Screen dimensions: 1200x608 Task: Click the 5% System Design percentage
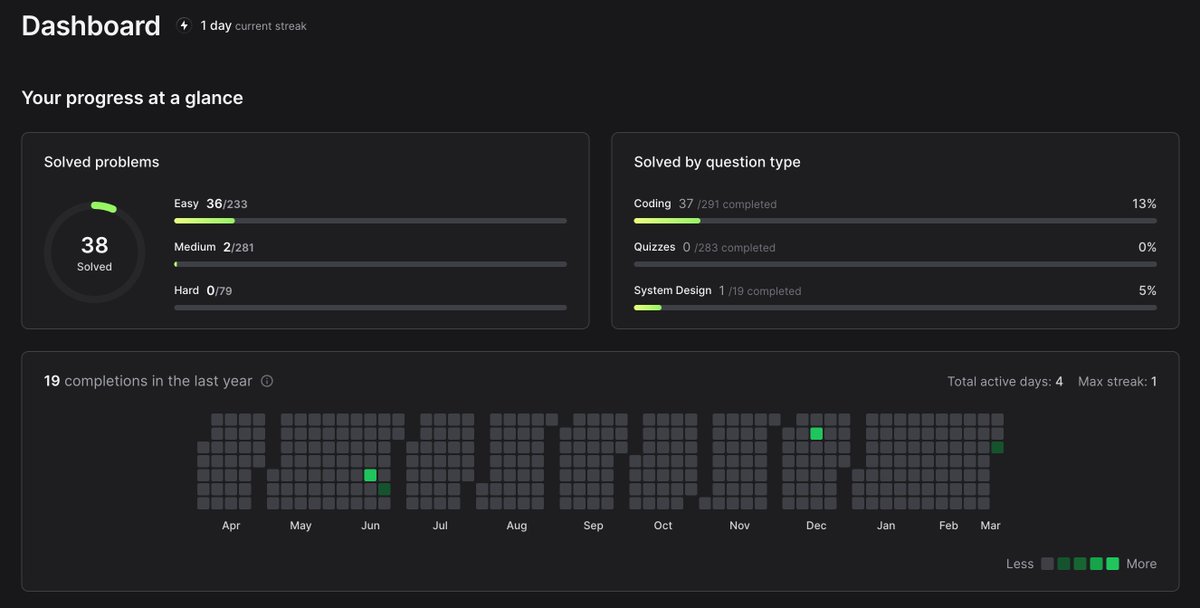(1147, 291)
